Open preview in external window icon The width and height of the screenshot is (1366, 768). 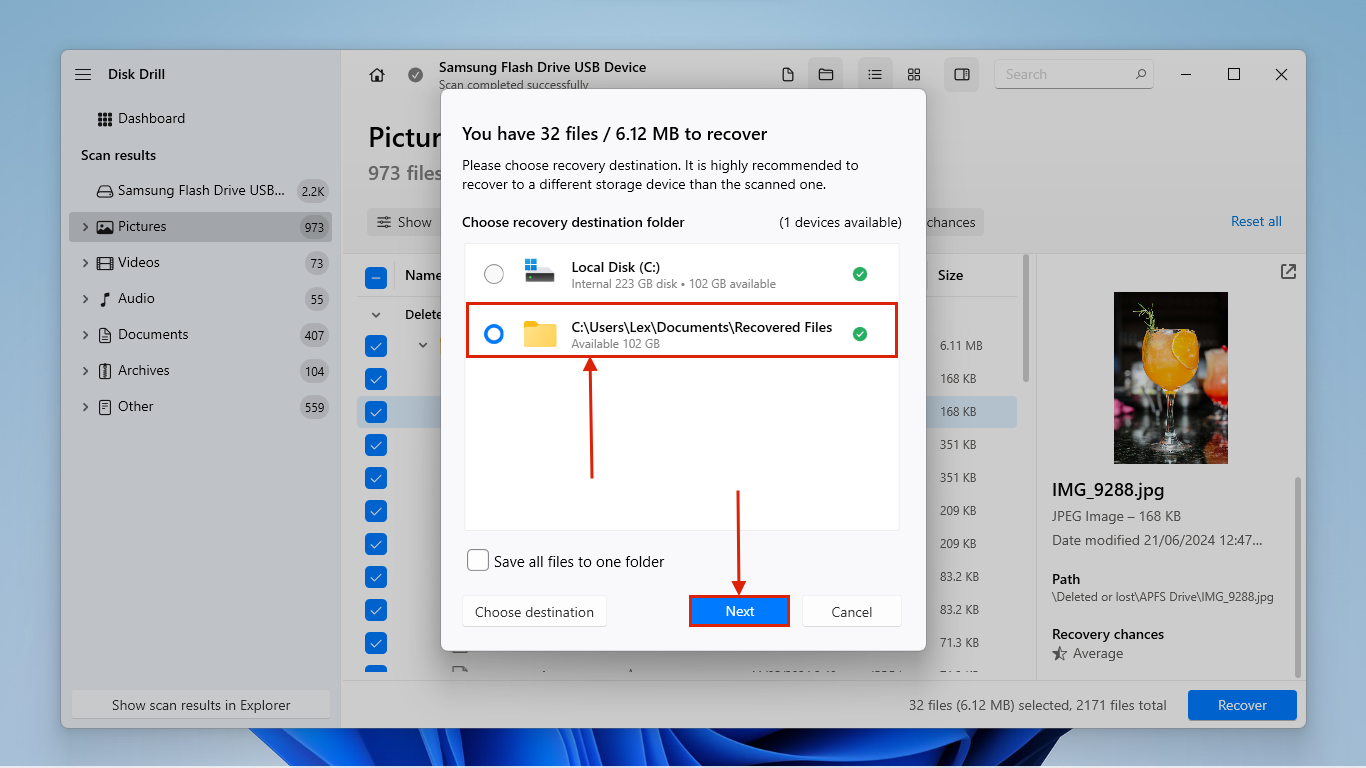tap(1288, 272)
